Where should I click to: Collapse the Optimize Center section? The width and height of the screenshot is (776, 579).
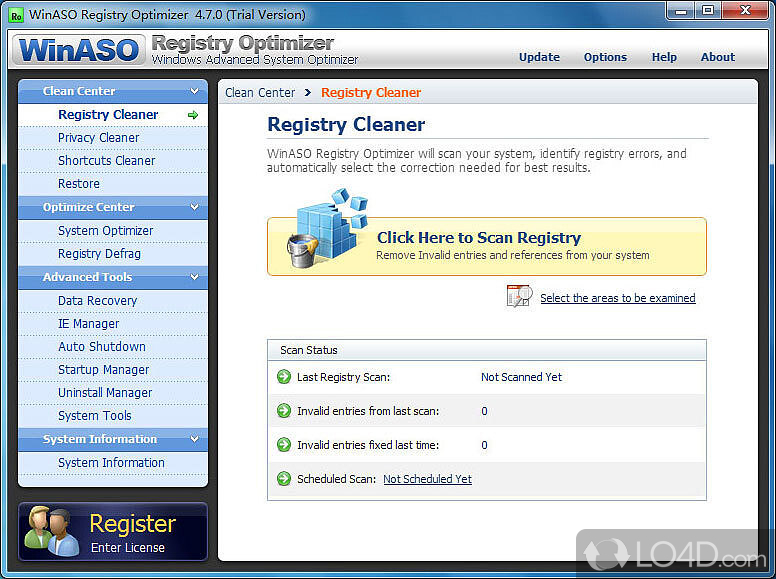(x=194, y=207)
